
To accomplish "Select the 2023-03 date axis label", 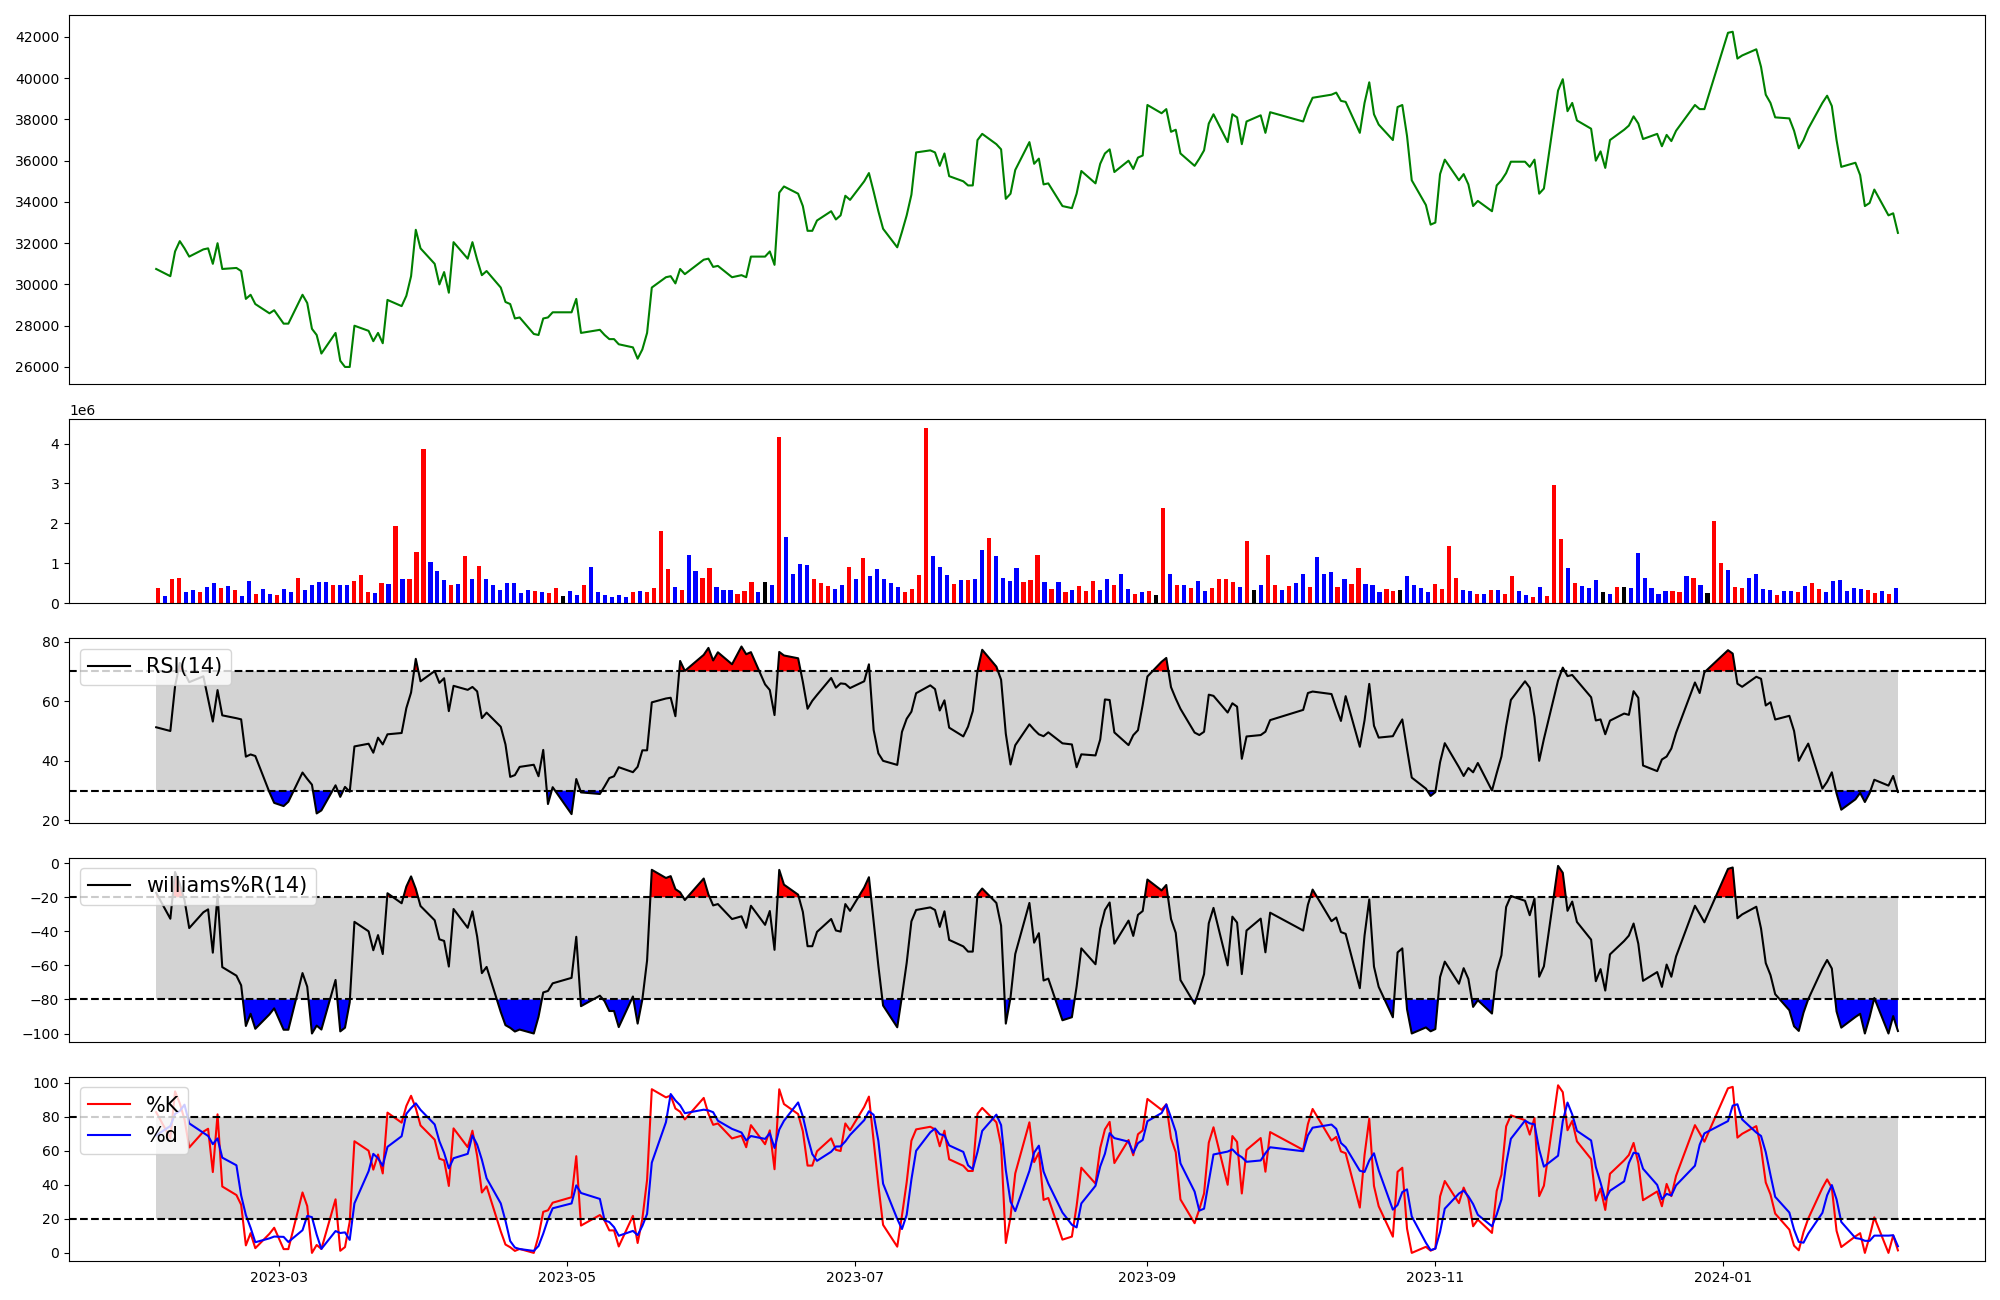I will pos(279,1277).
